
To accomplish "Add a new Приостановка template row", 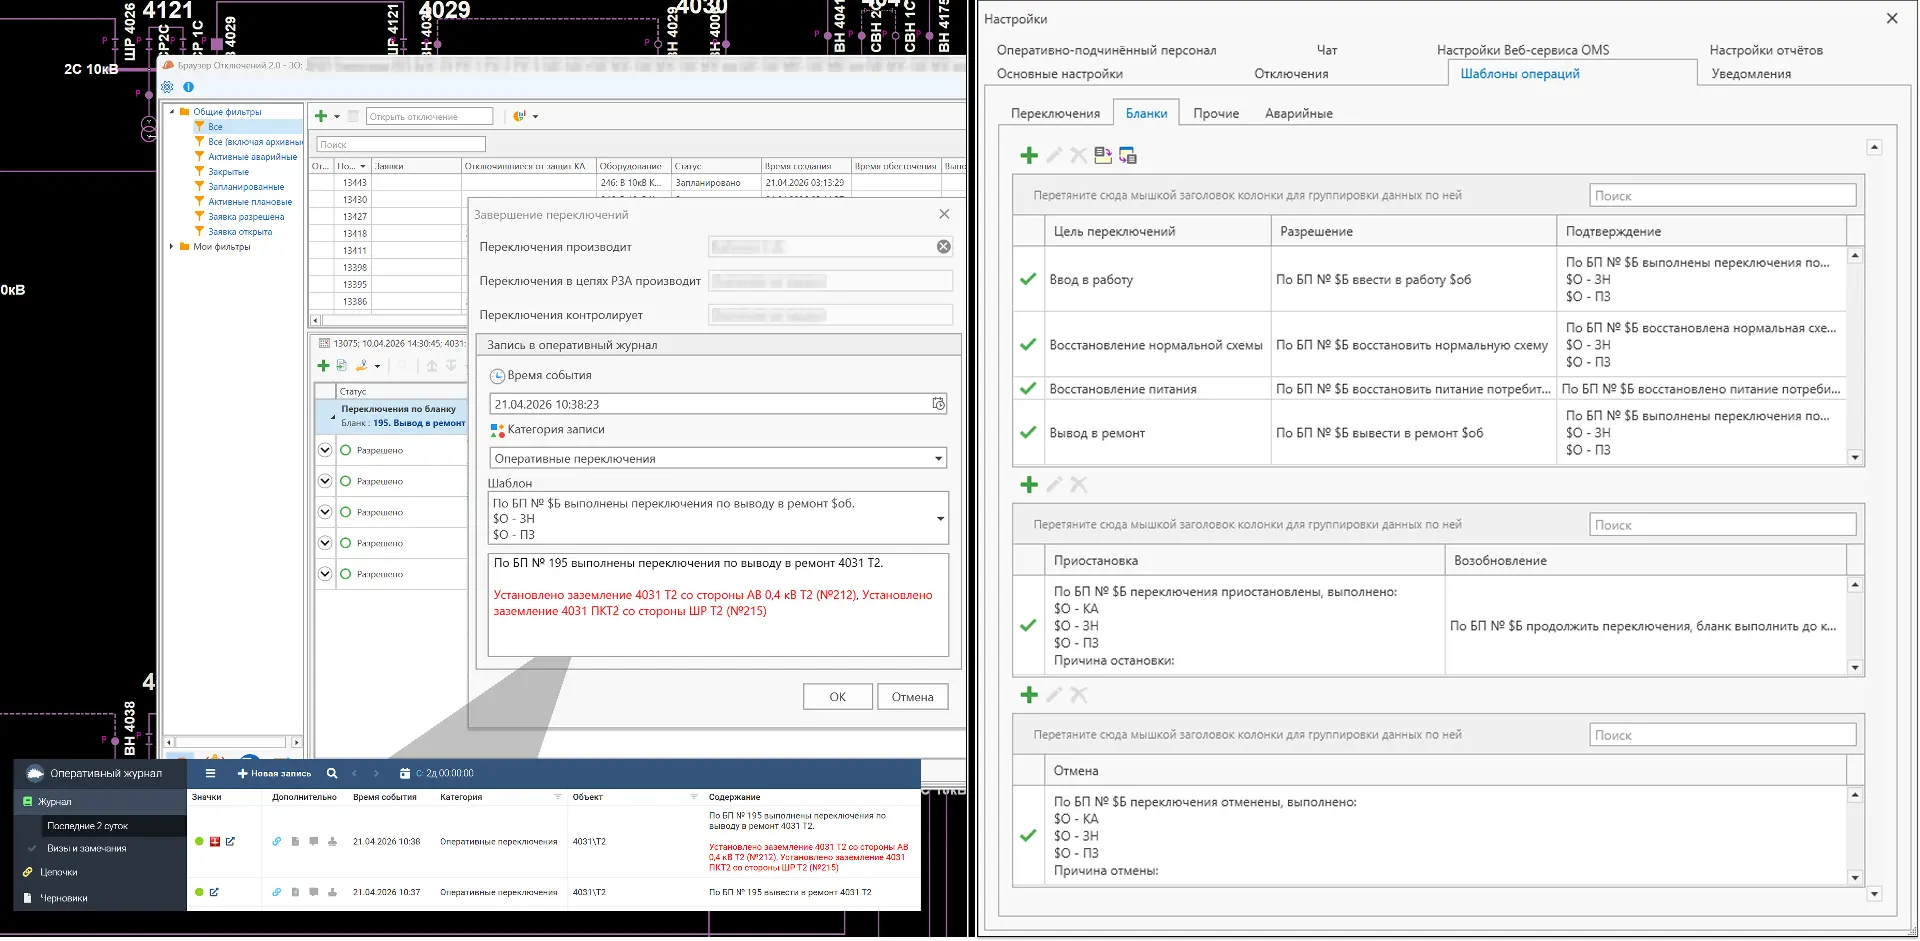I will pos(1028,484).
